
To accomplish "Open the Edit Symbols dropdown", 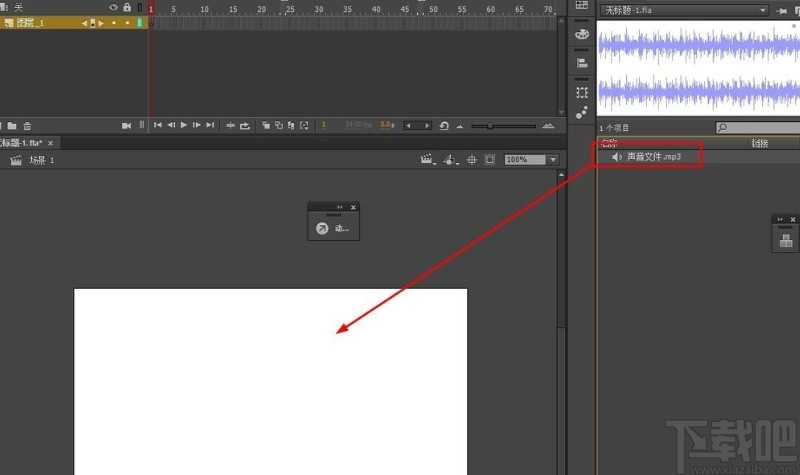I will tap(451, 160).
